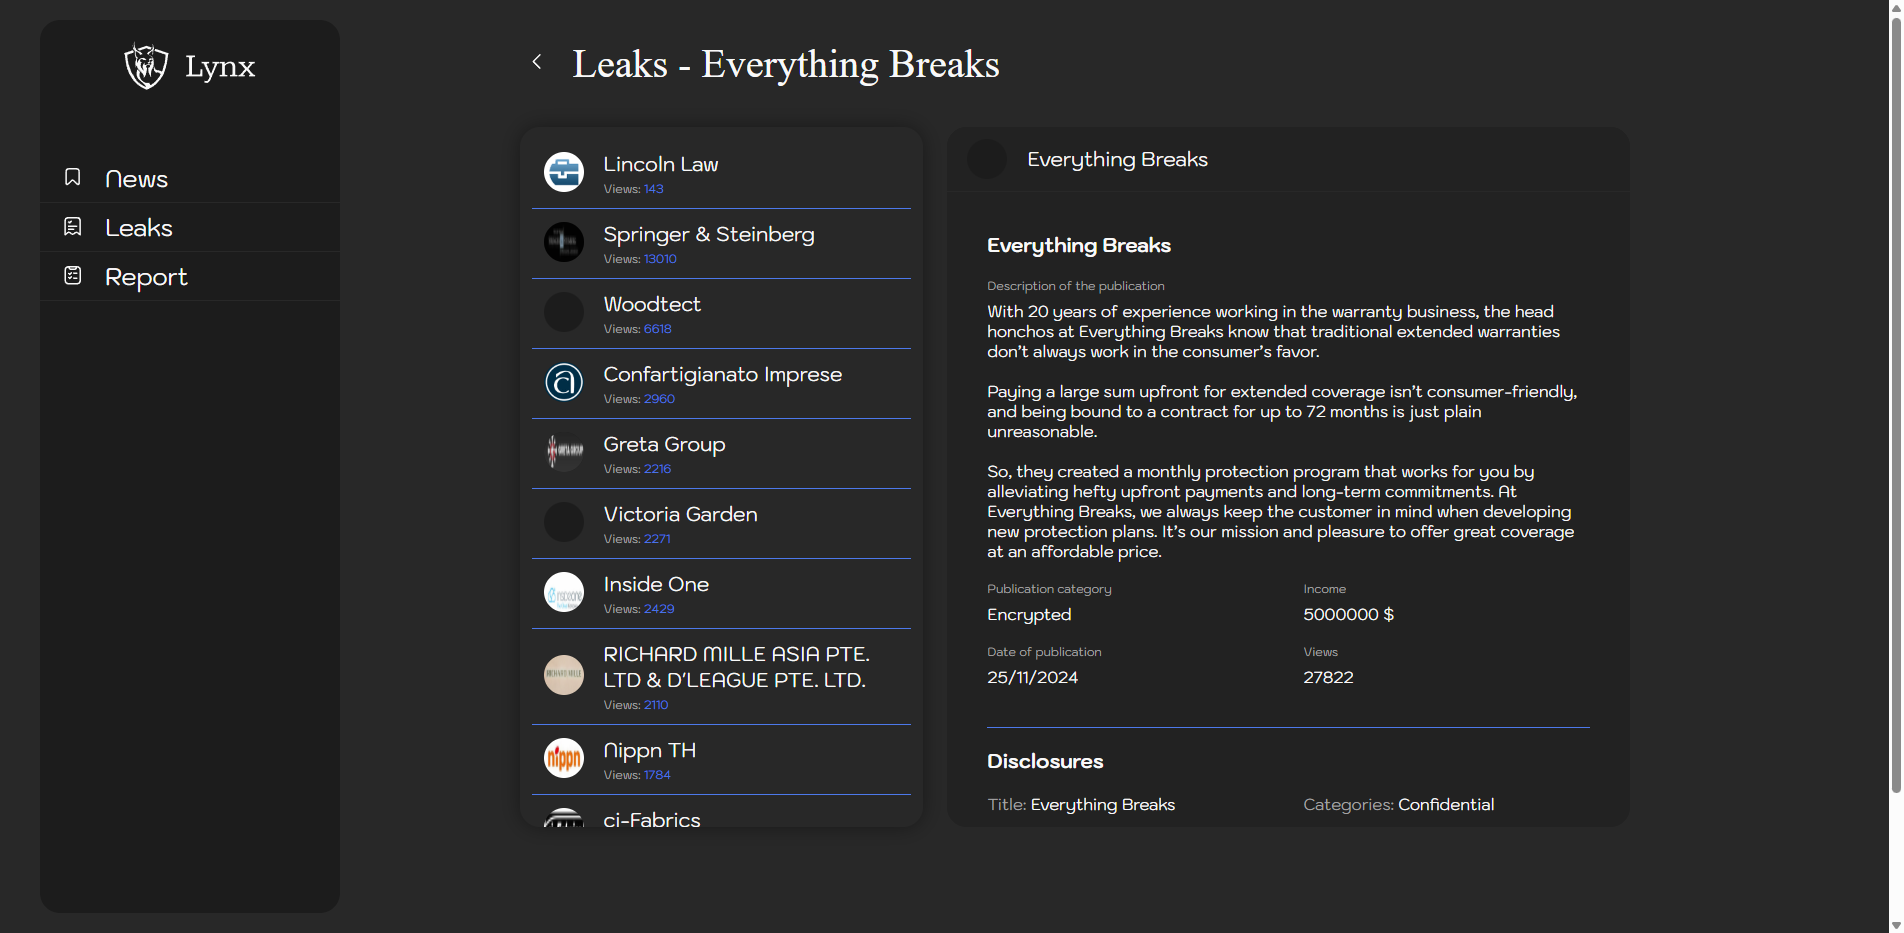
Task: Select the Leaks menu item
Action: coord(139,228)
